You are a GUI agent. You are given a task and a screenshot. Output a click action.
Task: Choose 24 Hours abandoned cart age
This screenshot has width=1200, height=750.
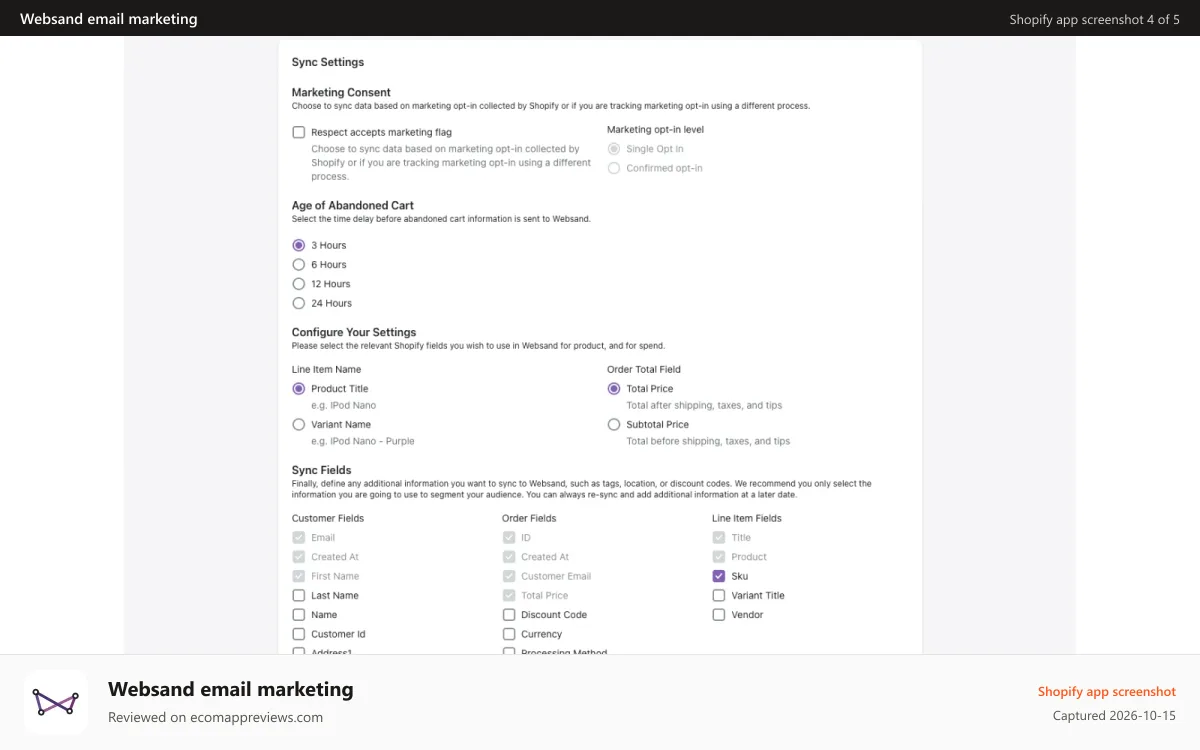pyautogui.click(x=298, y=303)
